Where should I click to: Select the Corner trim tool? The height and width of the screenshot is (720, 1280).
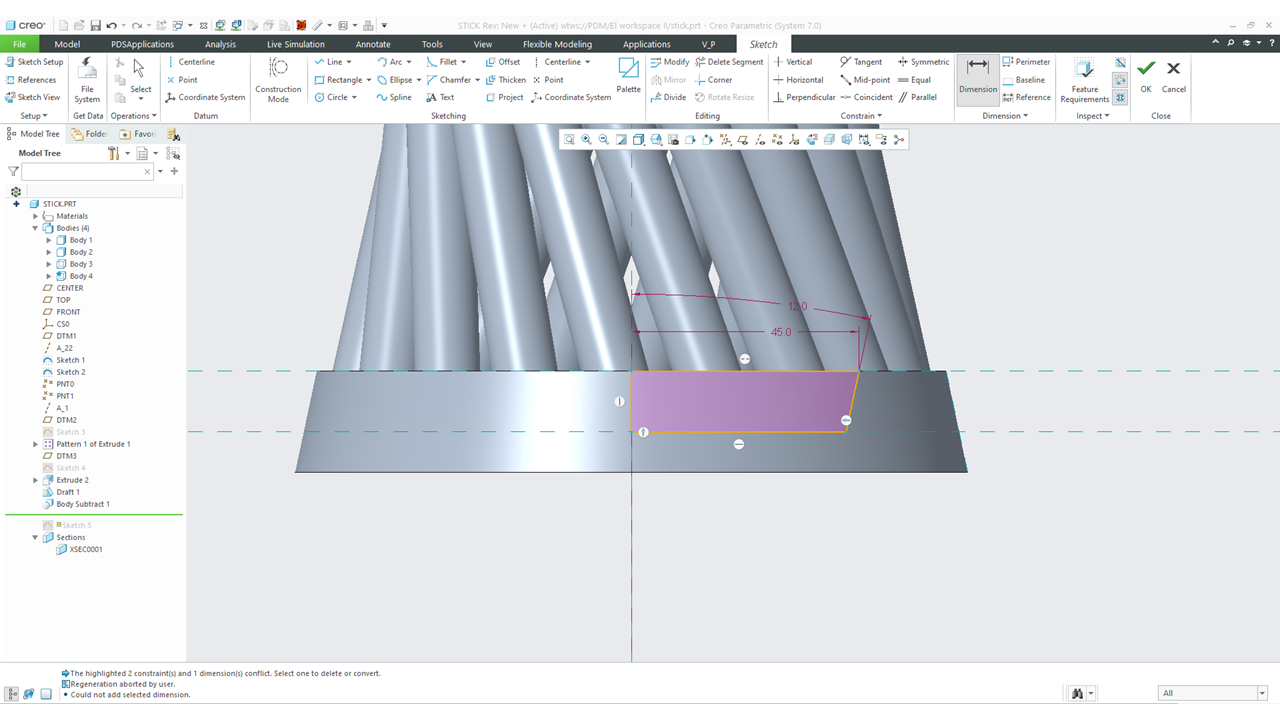(712, 80)
